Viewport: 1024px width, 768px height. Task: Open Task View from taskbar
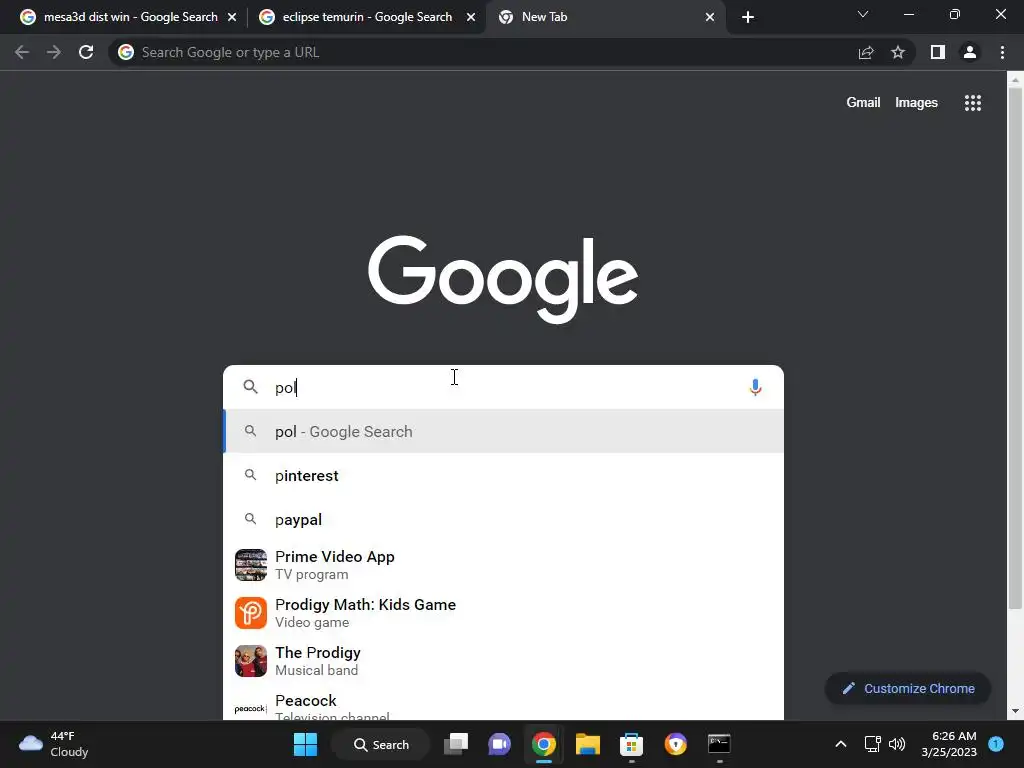pos(456,744)
